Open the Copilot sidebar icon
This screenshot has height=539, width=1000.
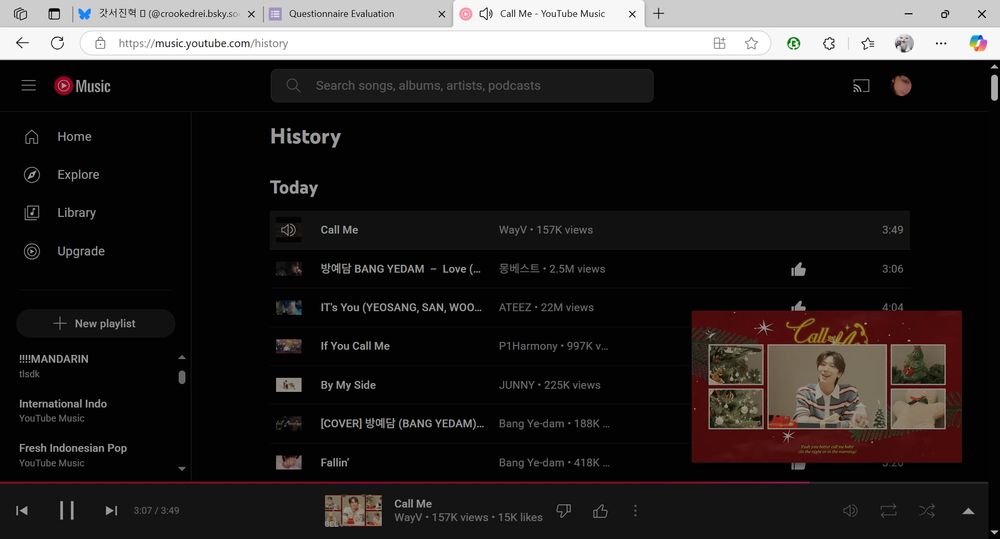click(x=978, y=43)
